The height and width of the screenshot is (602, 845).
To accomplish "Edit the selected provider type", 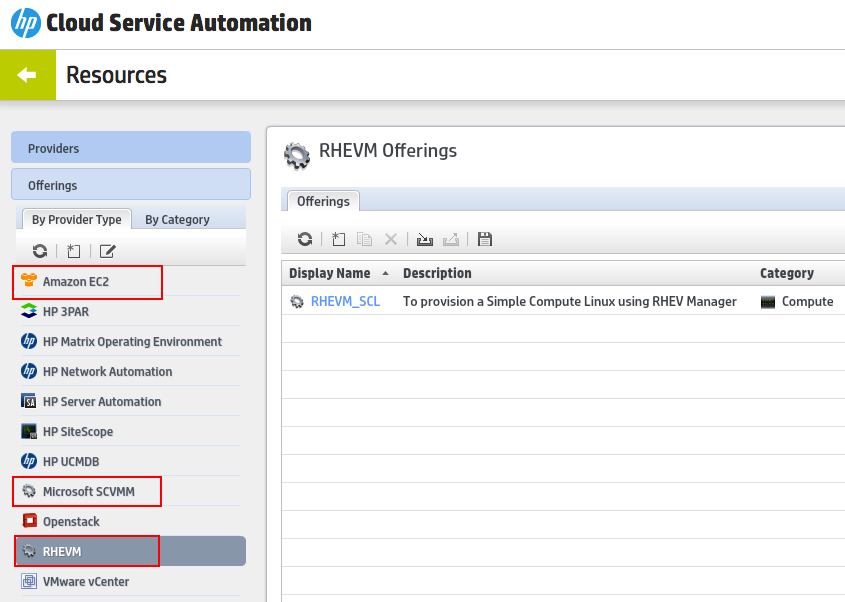I will point(107,251).
